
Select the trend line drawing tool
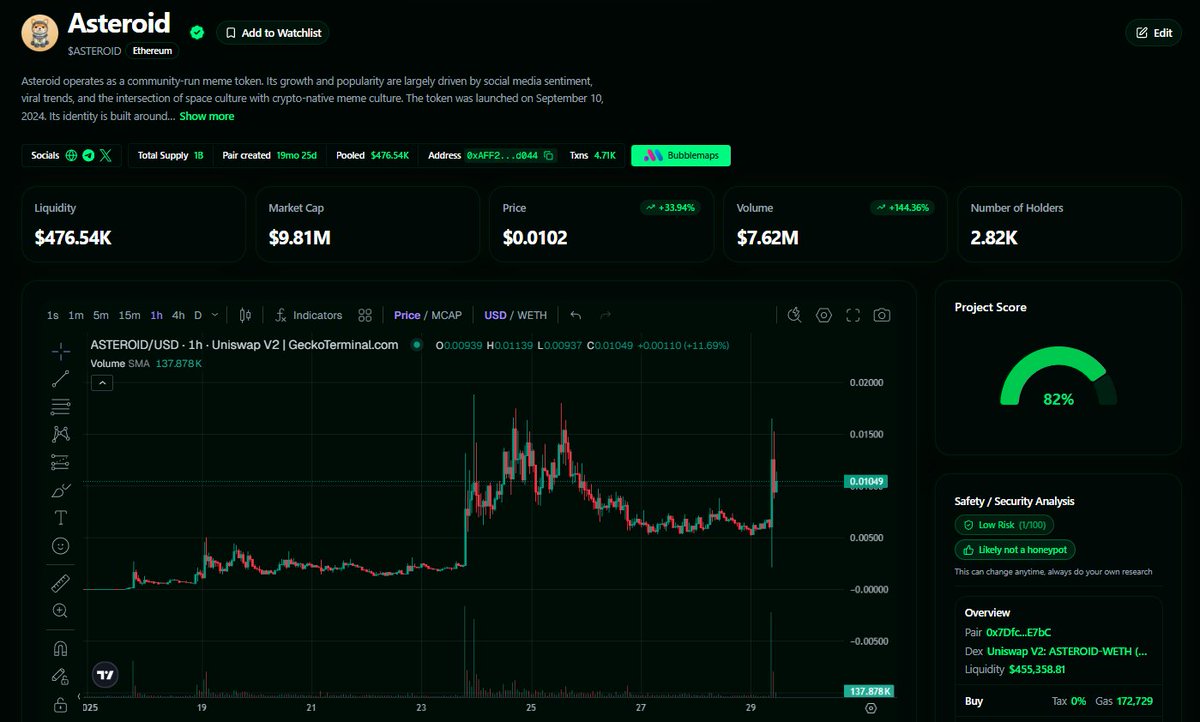click(x=61, y=379)
